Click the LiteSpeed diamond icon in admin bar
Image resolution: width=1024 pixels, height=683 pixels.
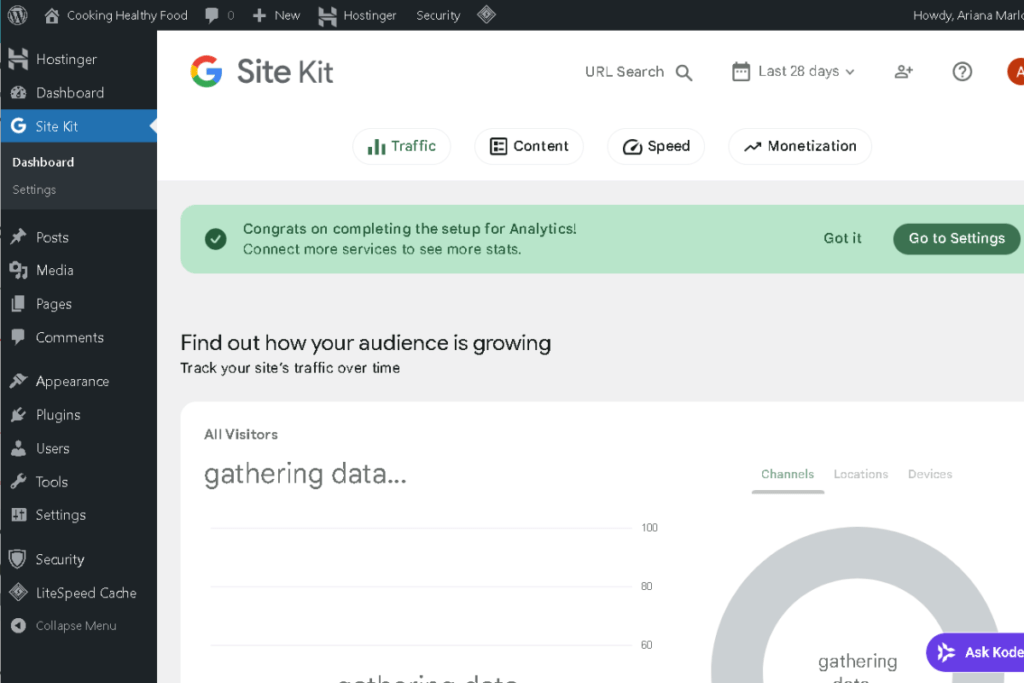[x=486, y=15]
